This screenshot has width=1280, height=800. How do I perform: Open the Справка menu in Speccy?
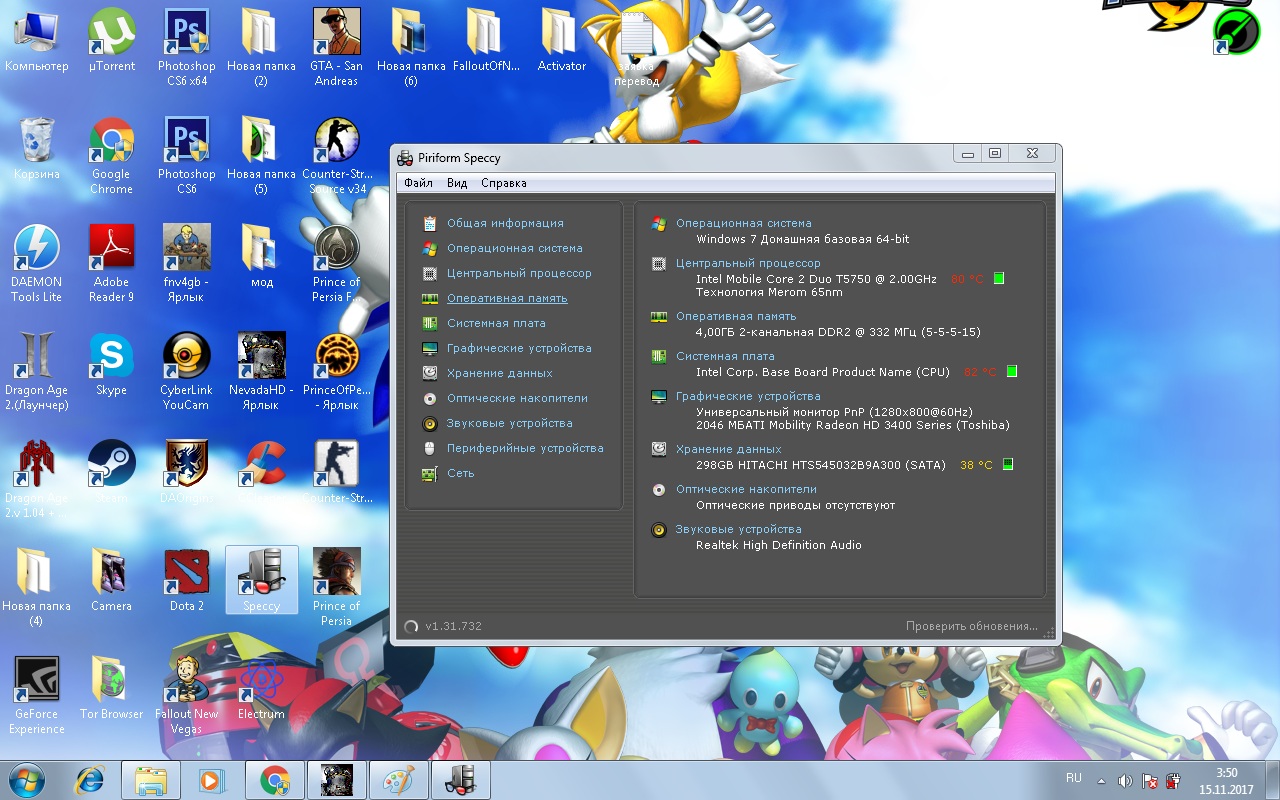click(504, 183)
